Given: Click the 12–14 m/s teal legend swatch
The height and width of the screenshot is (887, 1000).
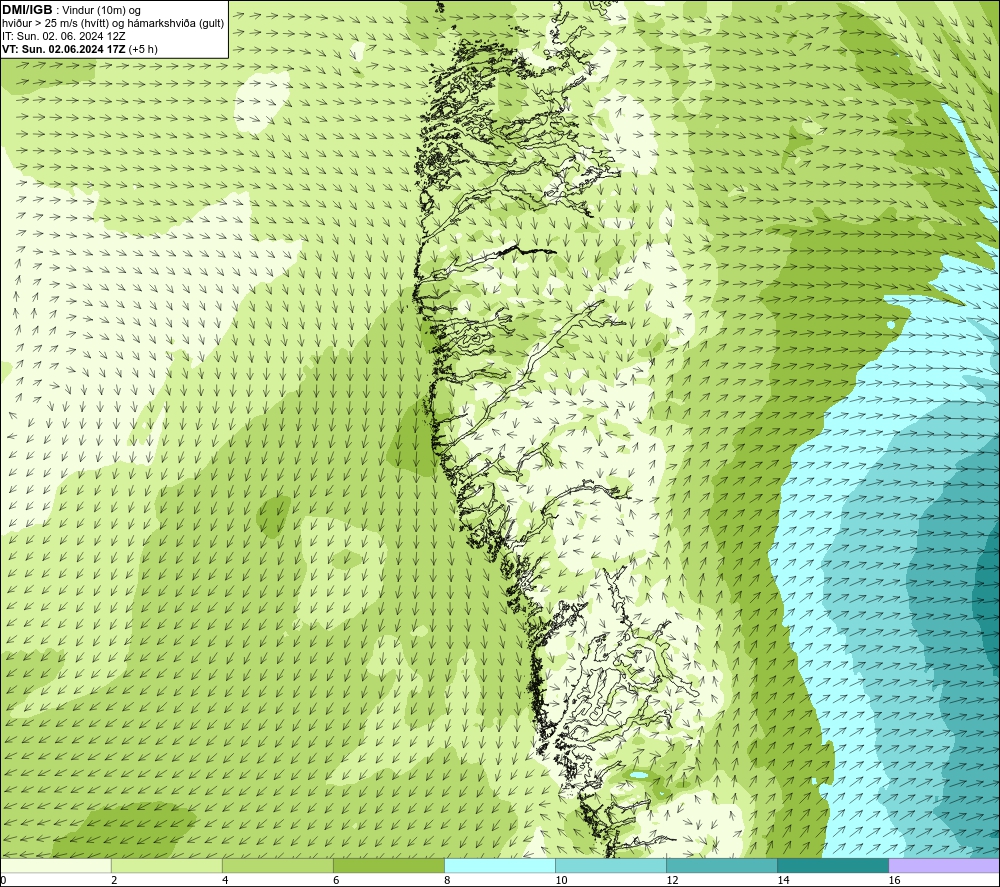Looking at the screenshot, I should point(721,865).
